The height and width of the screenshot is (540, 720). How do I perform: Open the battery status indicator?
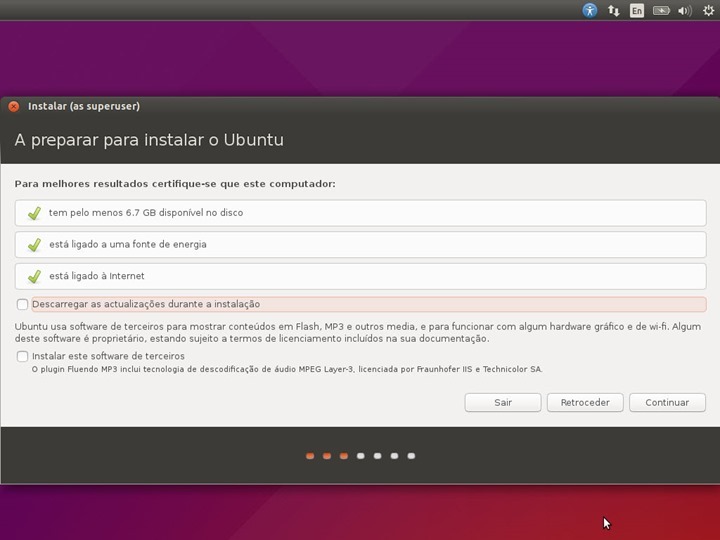click(661, 11)
